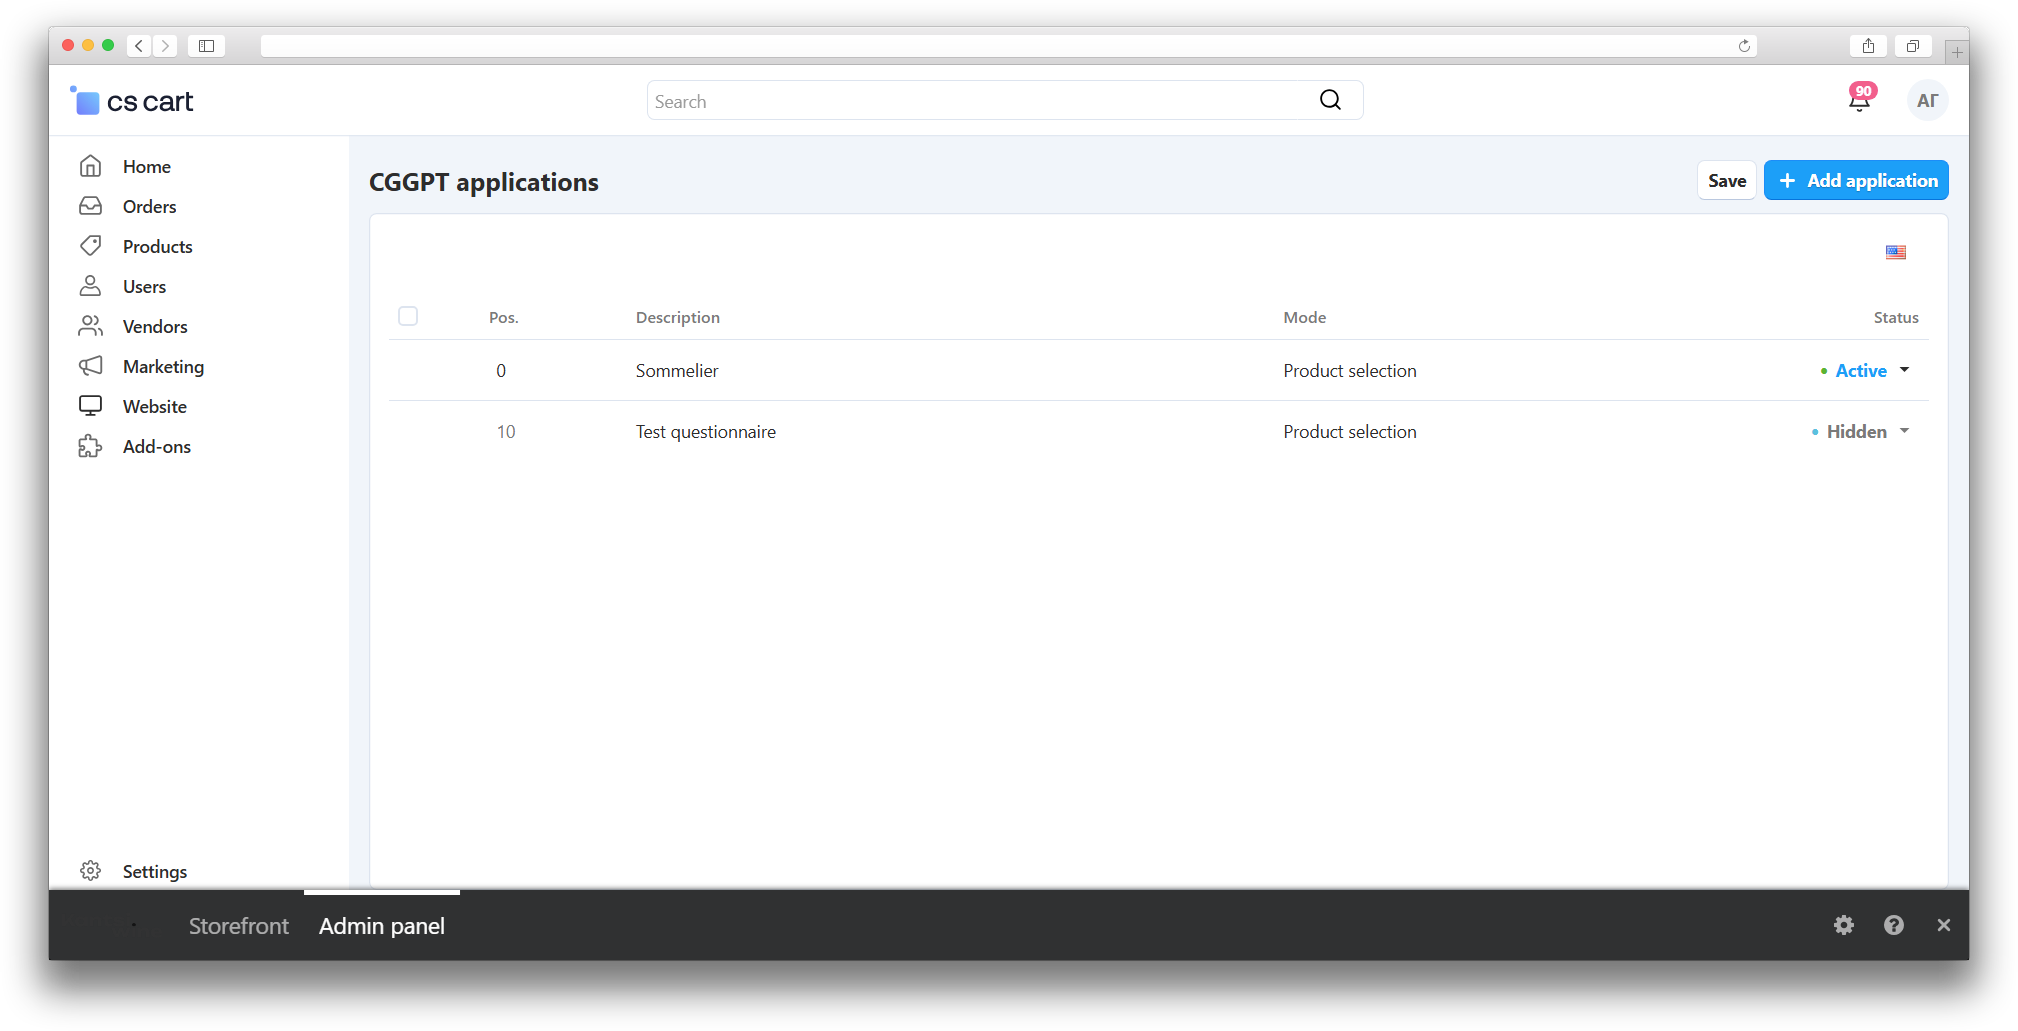Screen dimensions: 2018x1031
Task: Show browser tab overview
Action: (x=1912, y=46)
